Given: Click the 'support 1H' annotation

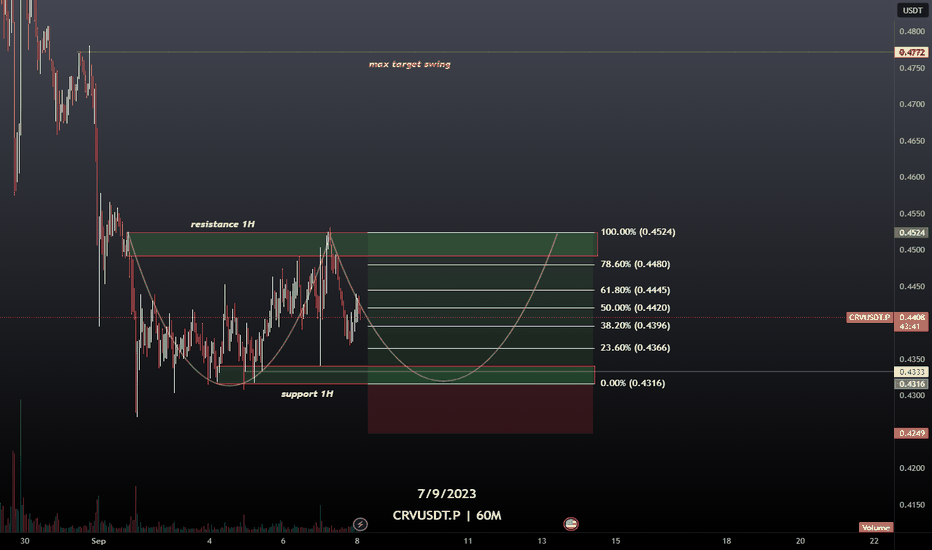Looking at the screenshot, I should [x=307, y=394].
